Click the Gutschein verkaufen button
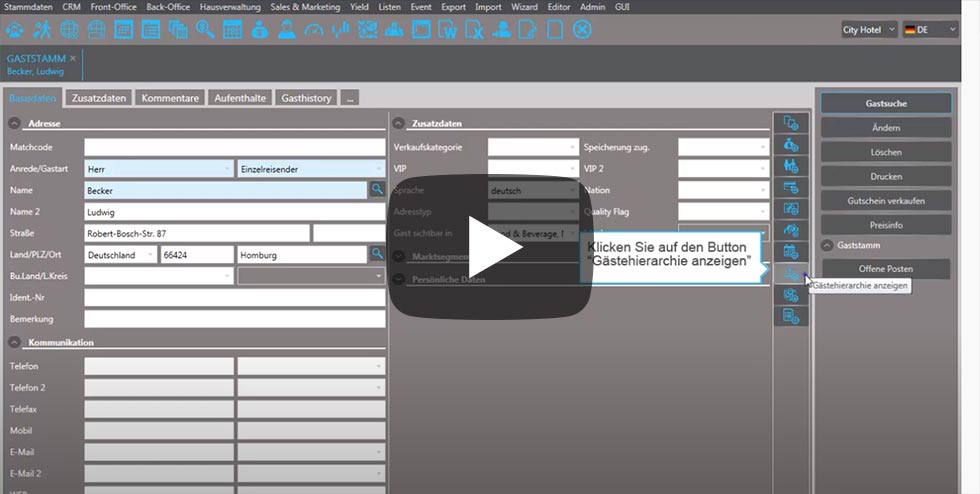The width and height of the screenshot is (980, 494). point(886,201)
